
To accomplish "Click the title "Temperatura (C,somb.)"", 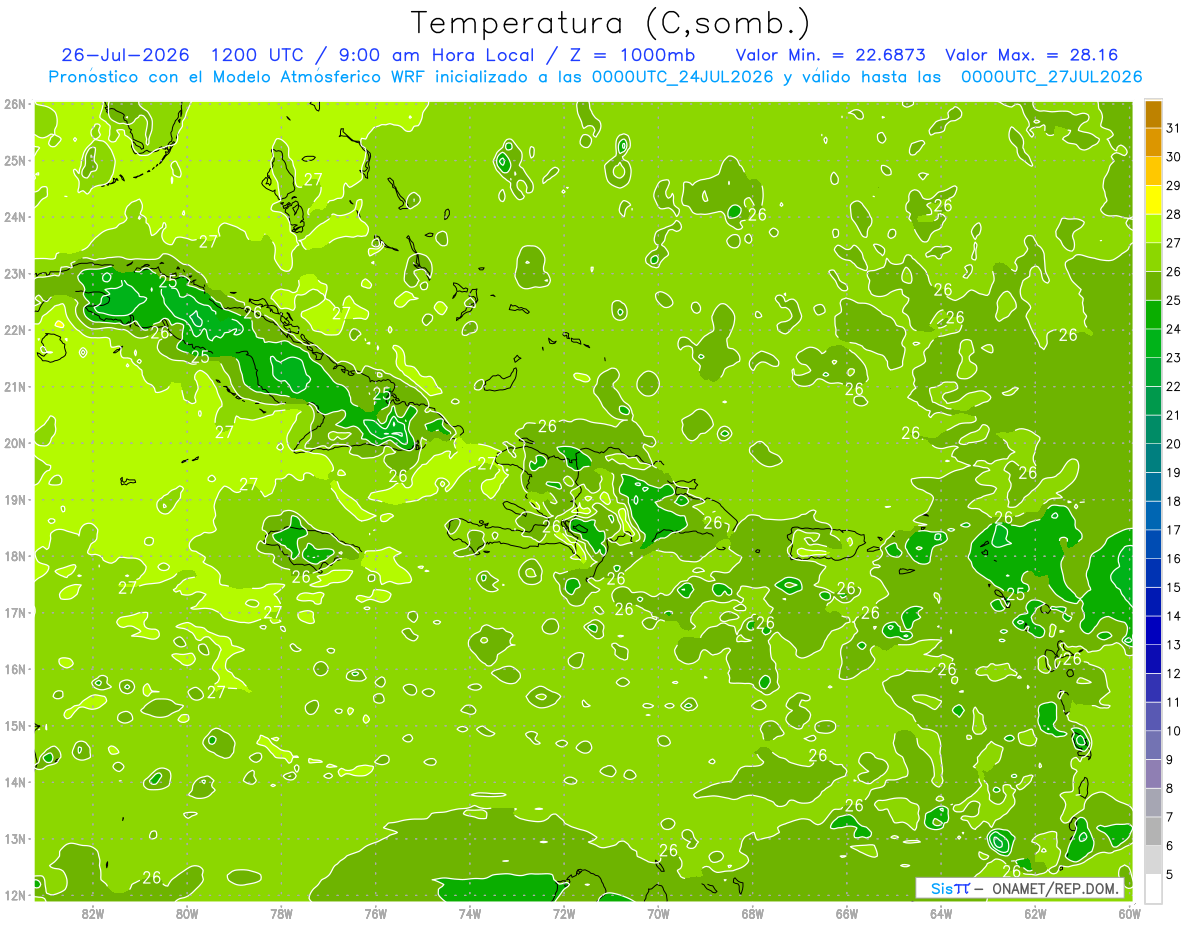I will coord(611,24).
